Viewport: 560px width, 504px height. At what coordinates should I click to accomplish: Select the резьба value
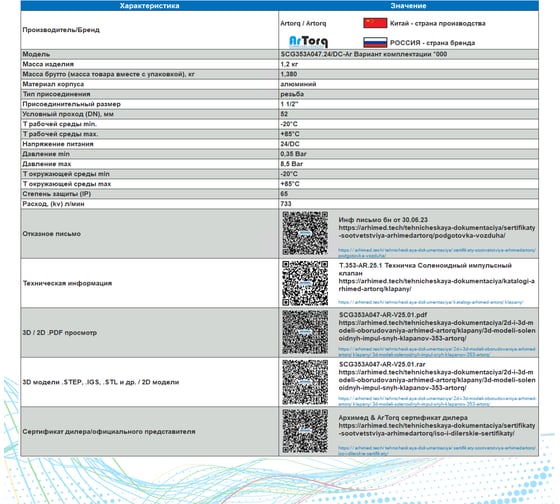(x=292, y=94)
